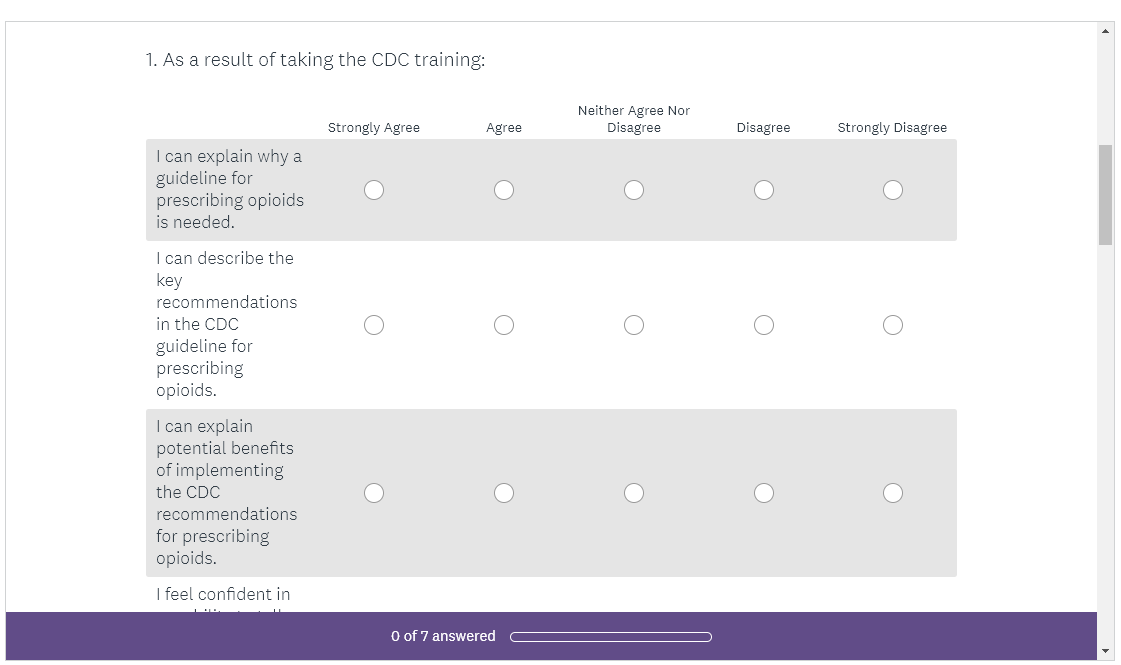This screenshot has height=665, width=1121.
Task: Select Agree for explaining why guideline needed
Action: pos(504,190)
